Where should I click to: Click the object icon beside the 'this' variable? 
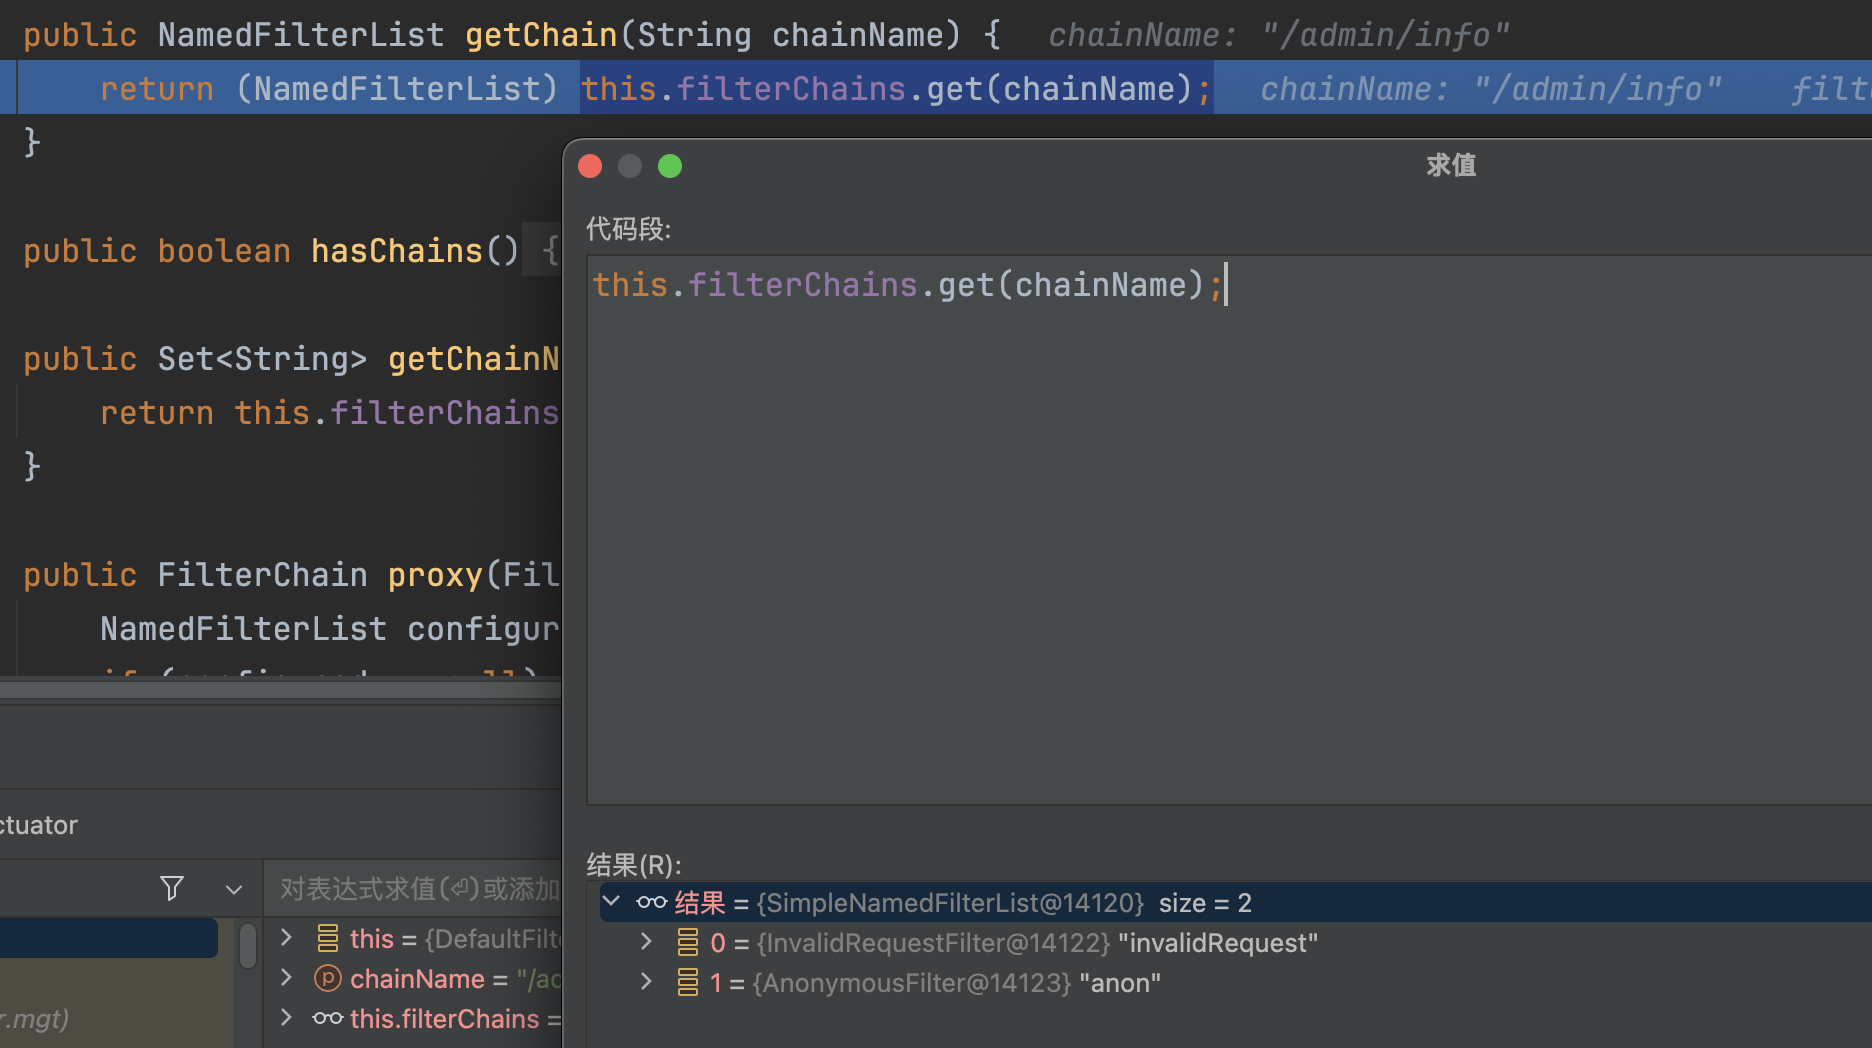point(328,938)
